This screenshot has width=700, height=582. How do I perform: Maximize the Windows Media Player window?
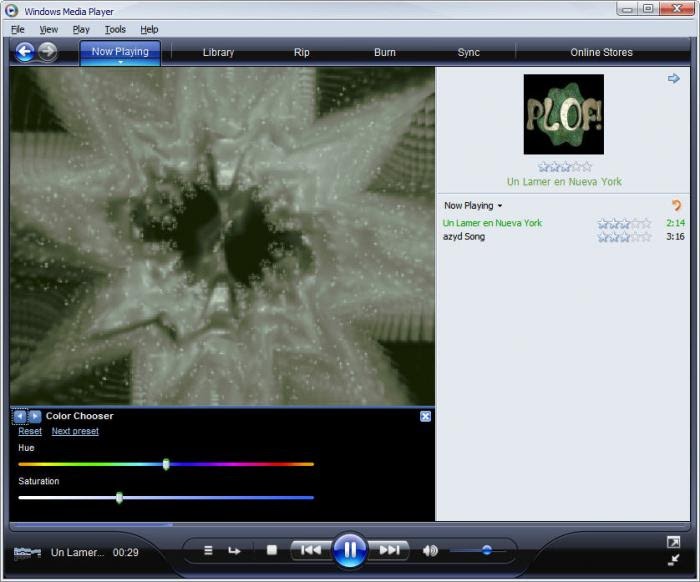click(648, 9)
